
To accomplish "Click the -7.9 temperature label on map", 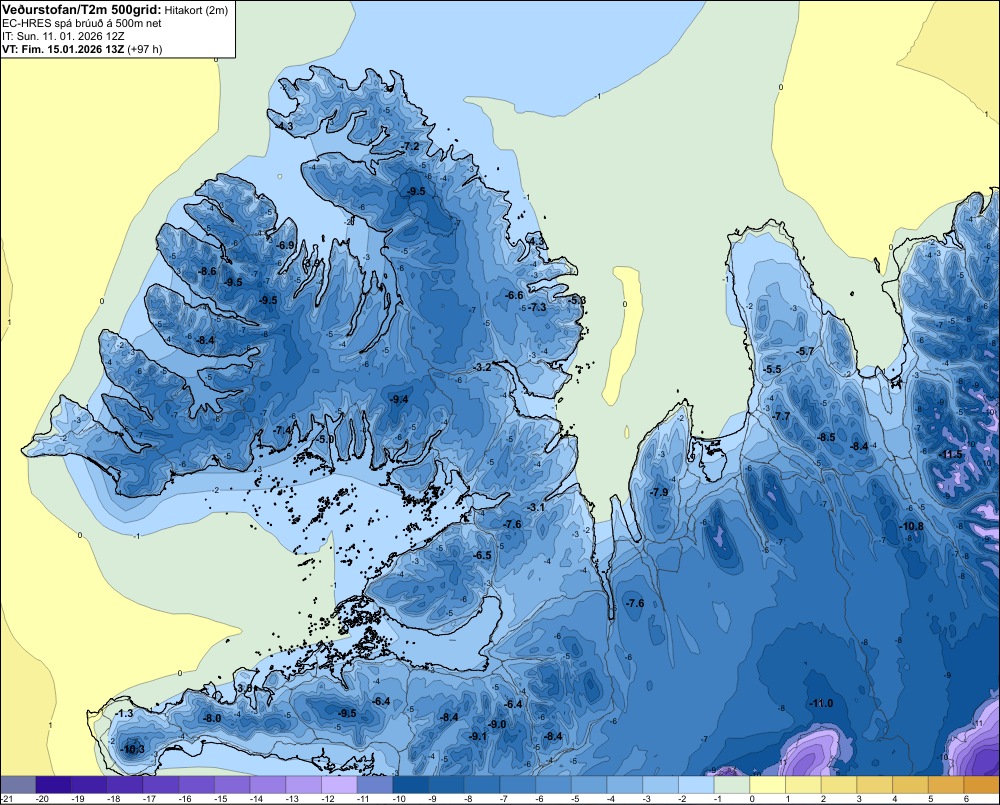I will click(x=659, y=492).
